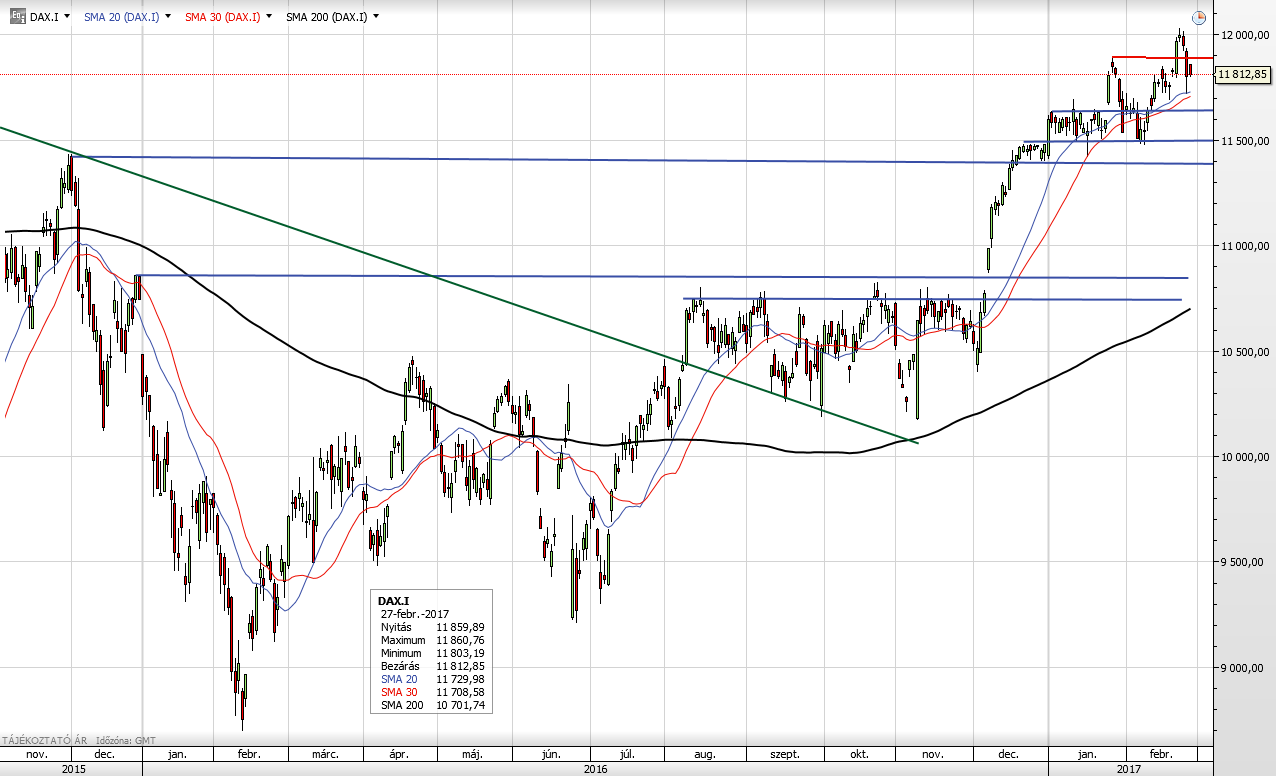Click the 11 000,00 price axis label
The image size is (1276, 776).
click(1245, 246)
